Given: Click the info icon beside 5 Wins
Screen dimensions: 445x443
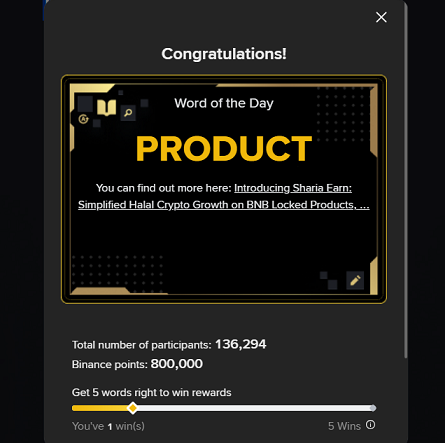Looking at the screenshot, I should click(x=370, y=425).
